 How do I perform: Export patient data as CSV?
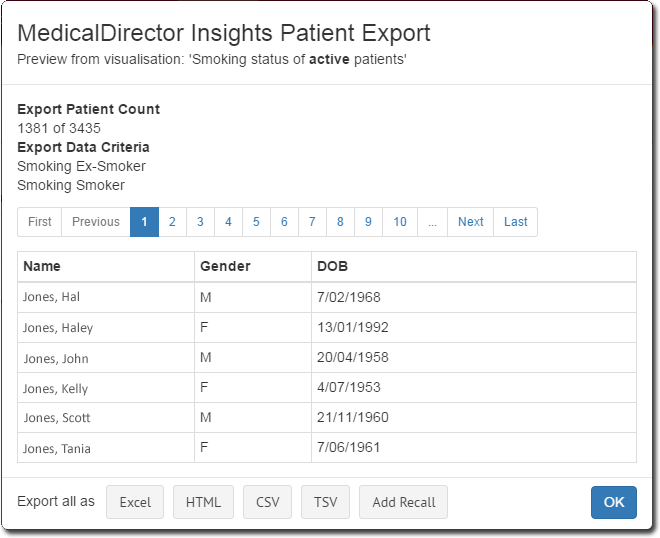coord(267,502)
